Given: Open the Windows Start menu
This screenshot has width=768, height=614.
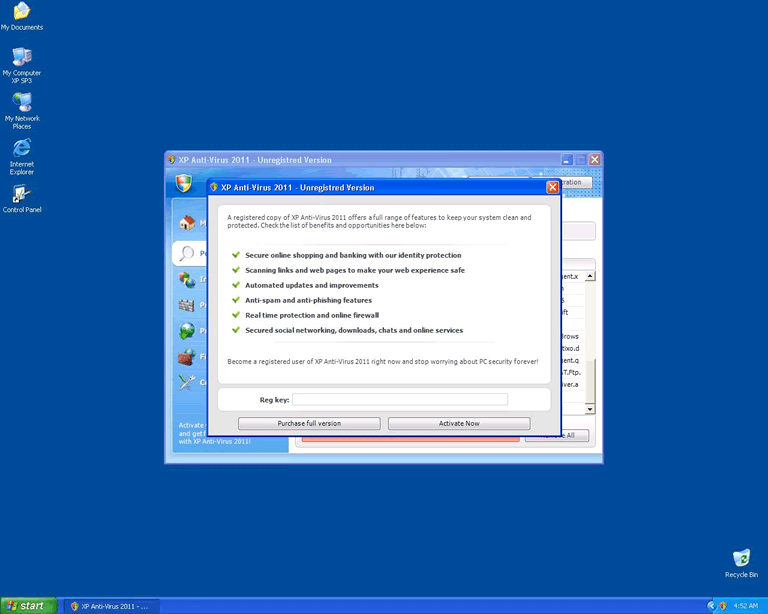Looking at the screenshot, I should coord(29,605).
